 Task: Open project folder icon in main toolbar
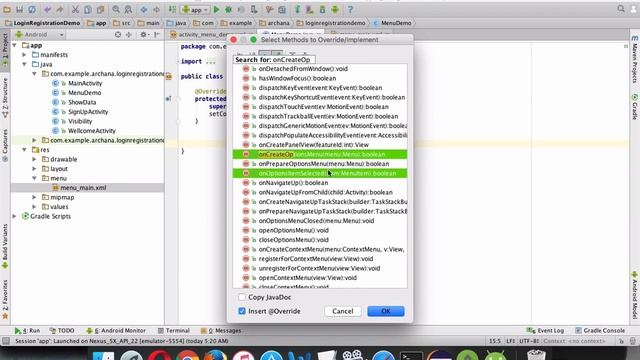7,9
